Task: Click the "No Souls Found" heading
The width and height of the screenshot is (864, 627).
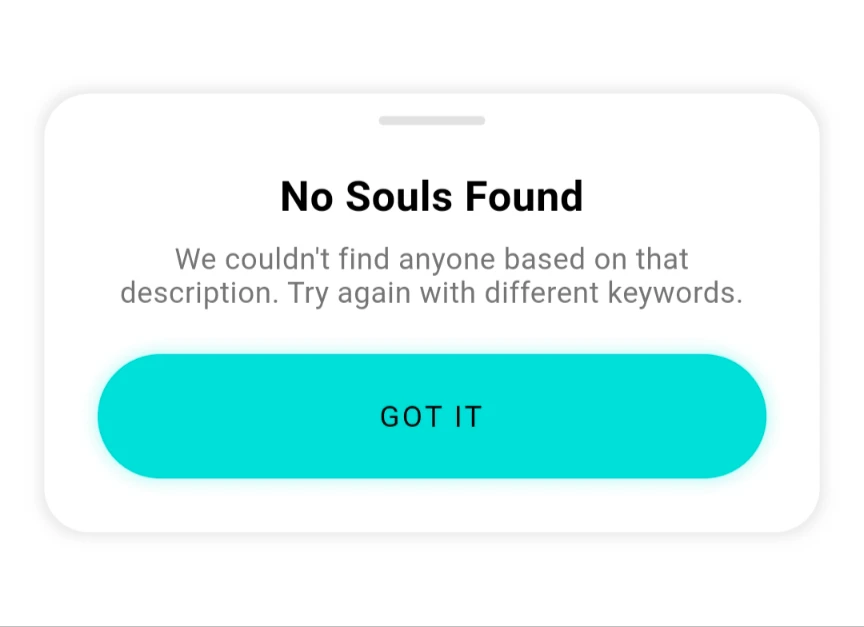Action: (431, 196)
